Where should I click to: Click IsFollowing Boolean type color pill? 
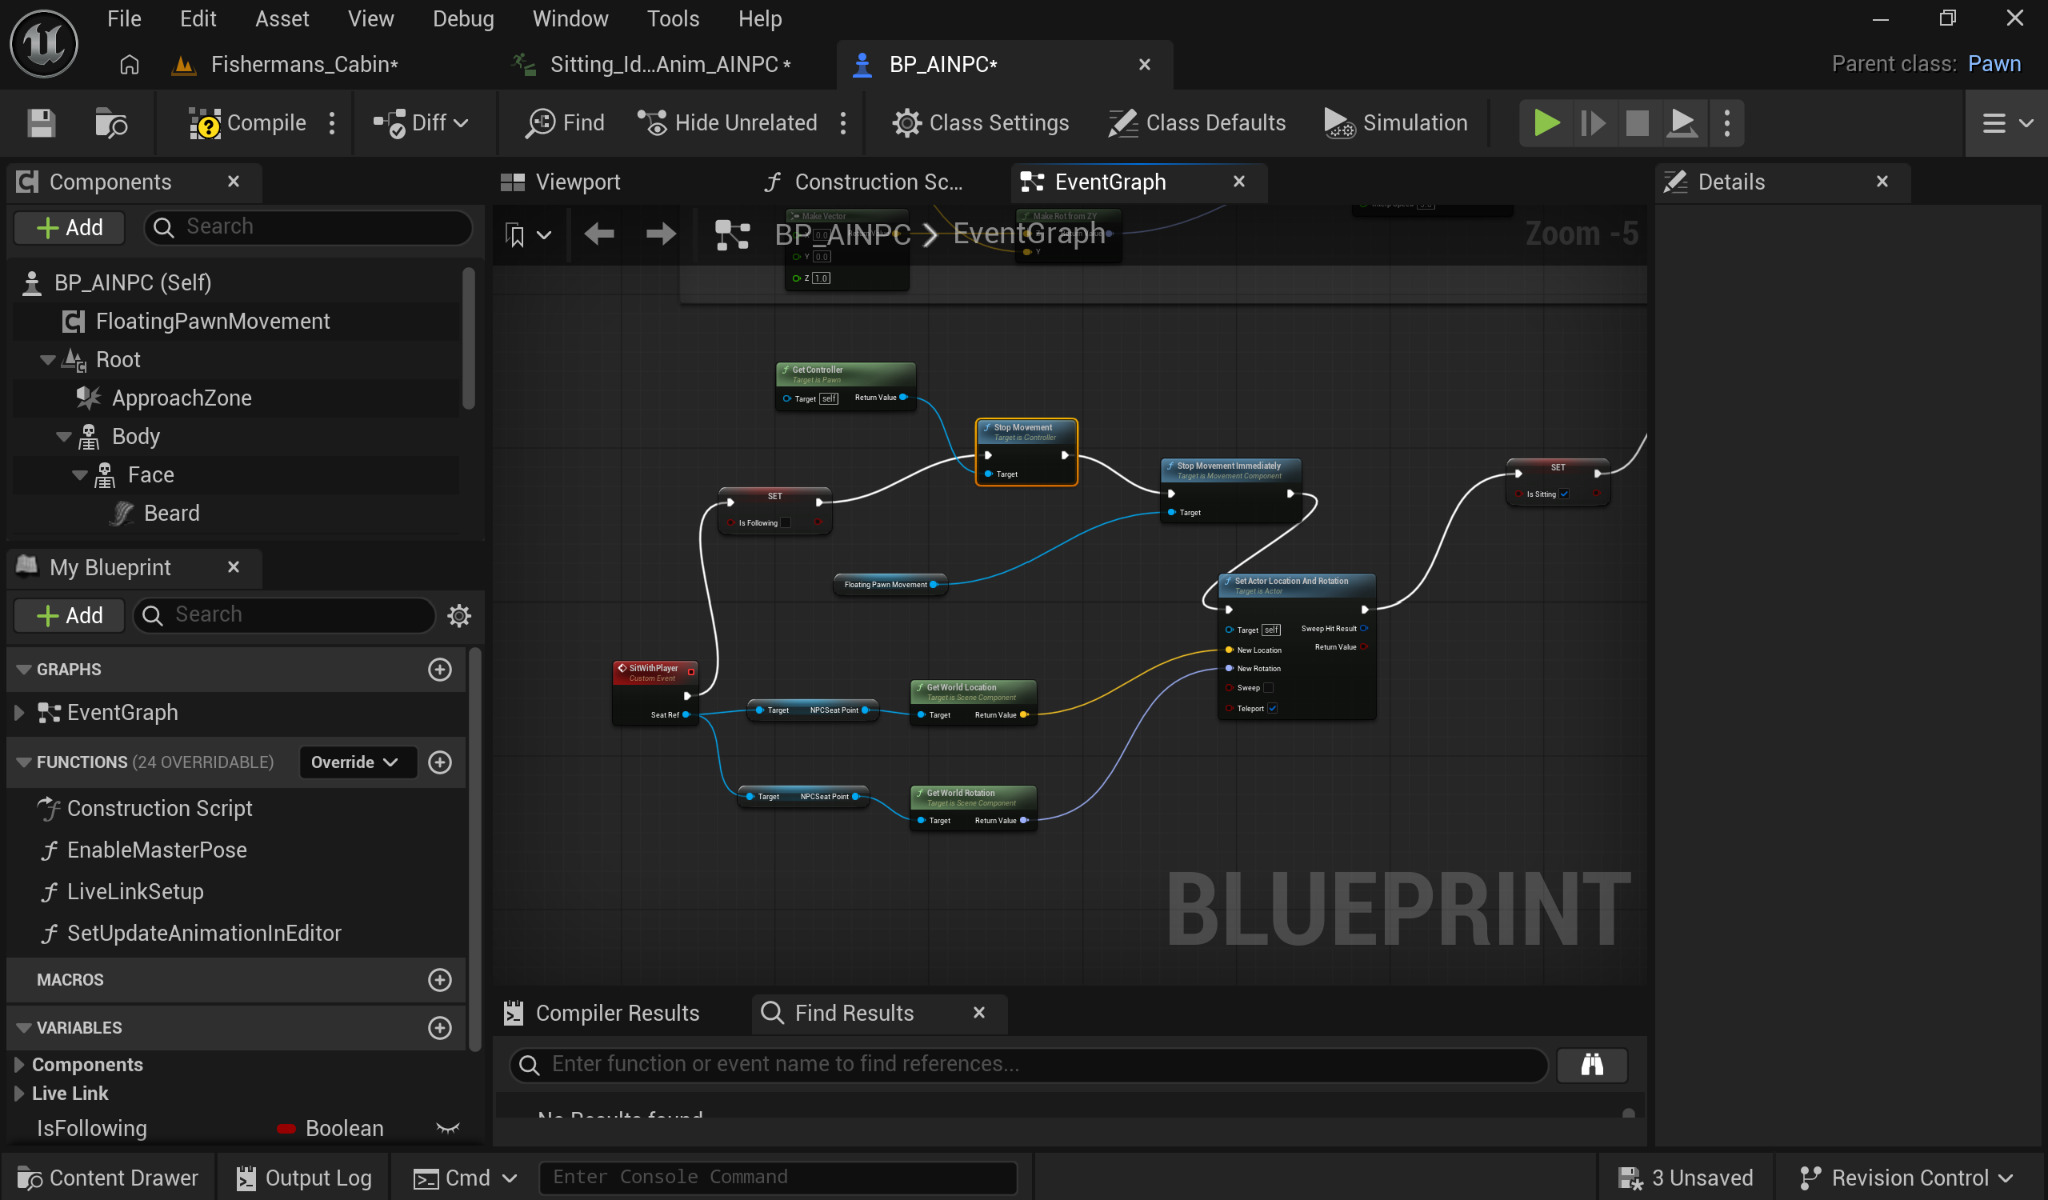tap(286, 1129)
